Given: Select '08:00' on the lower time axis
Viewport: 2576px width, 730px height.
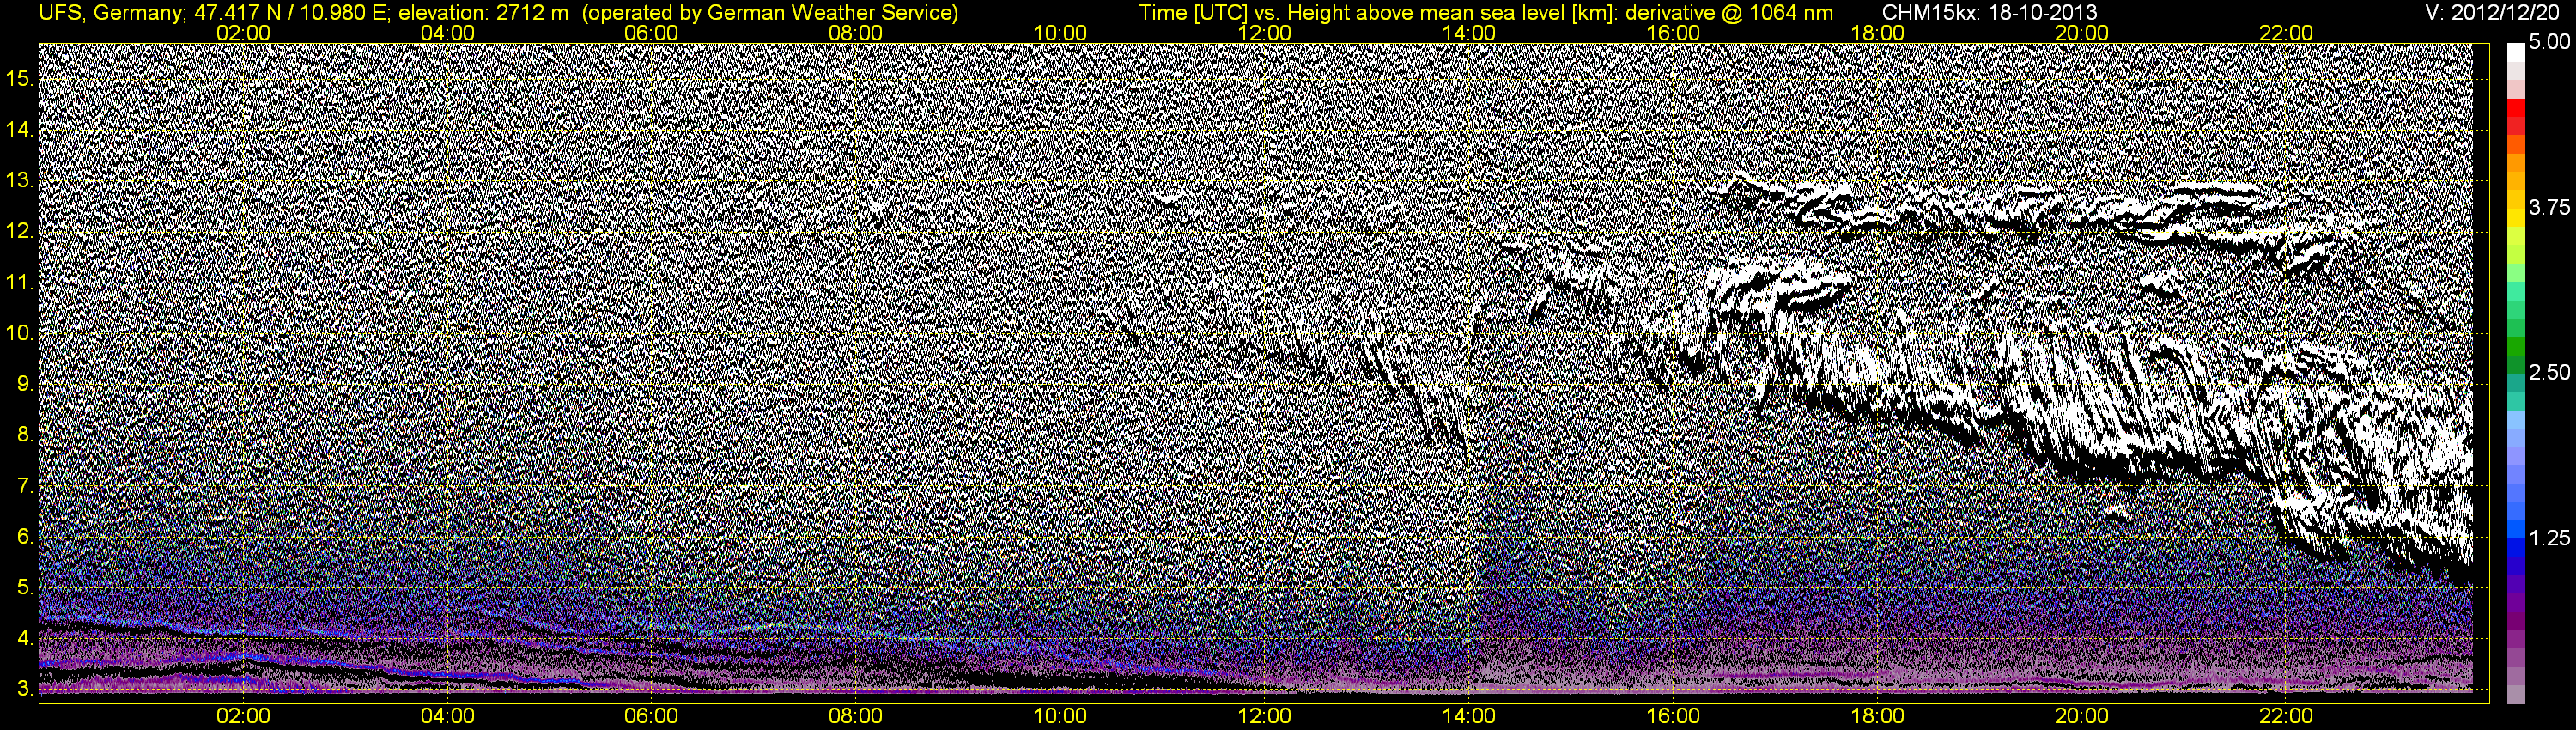Looking at the screenshot, I should point(856,716).
